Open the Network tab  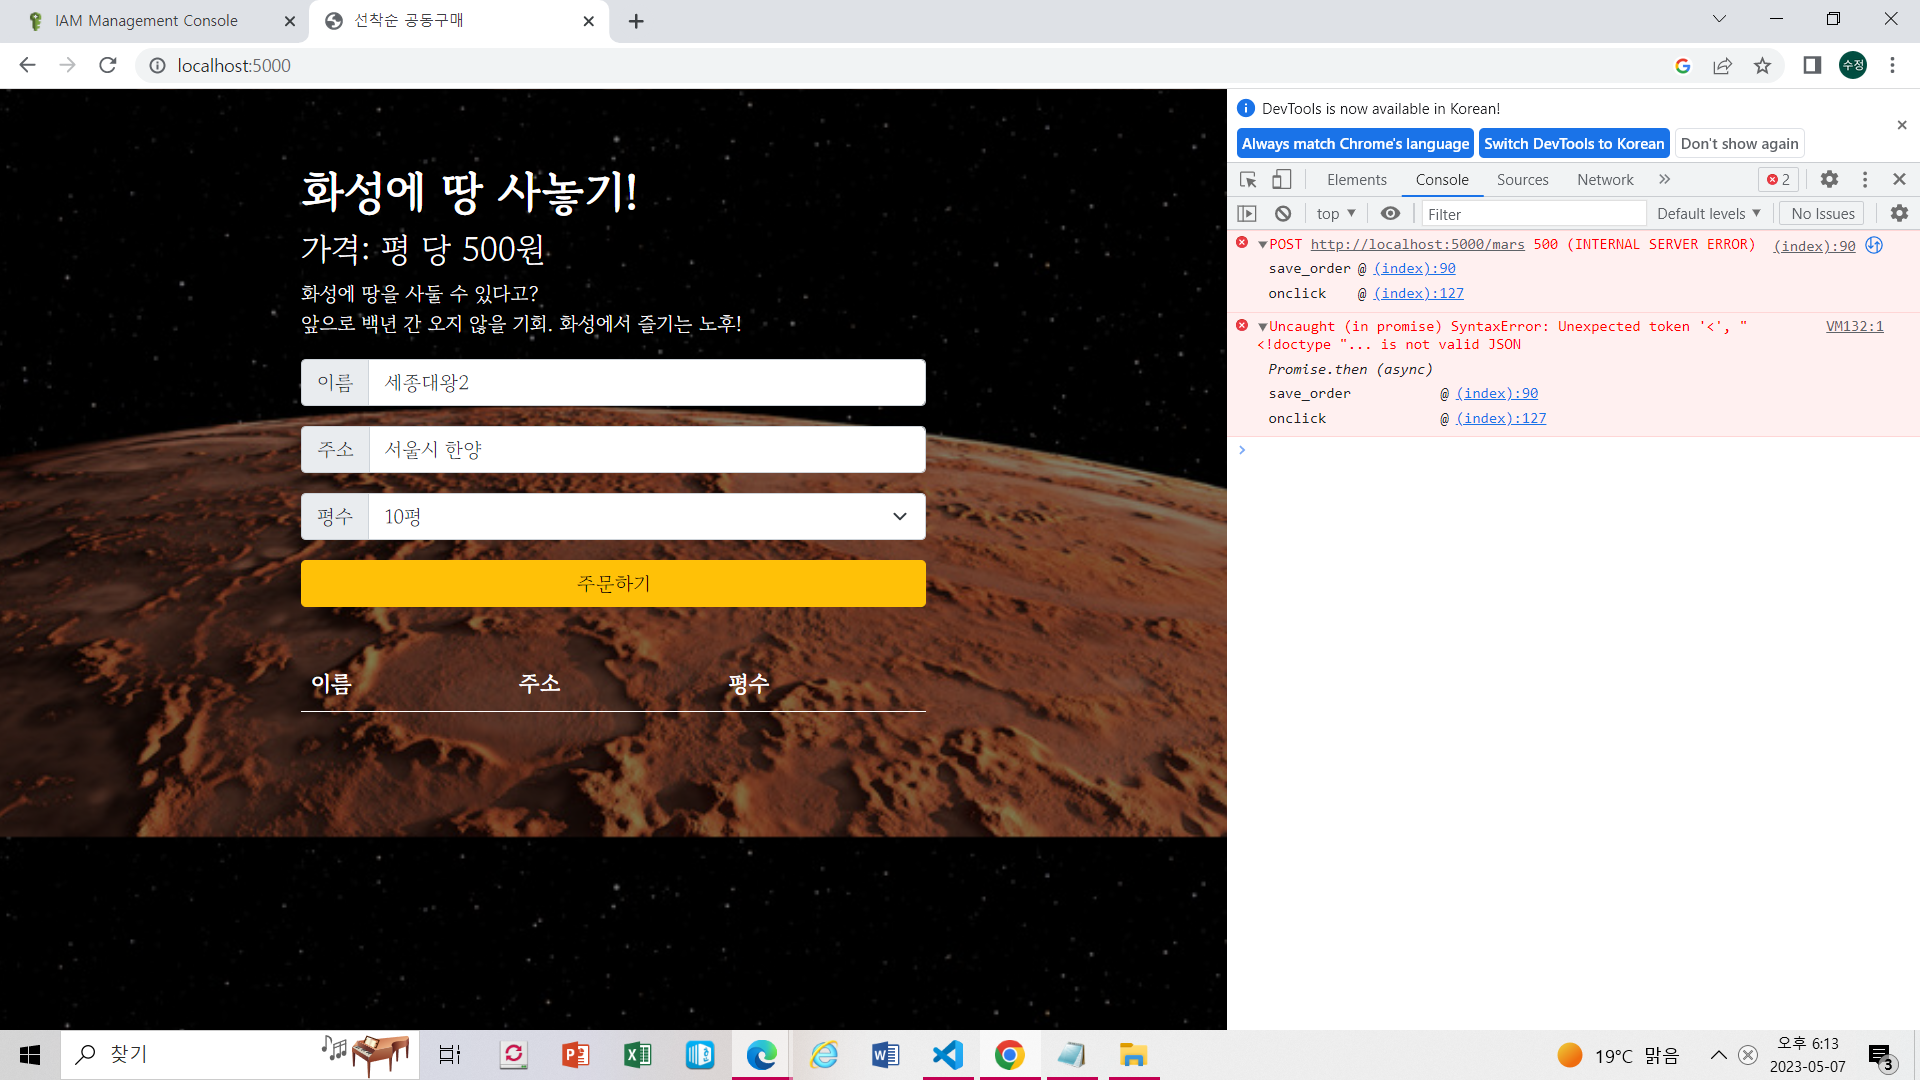point(1605,180)
